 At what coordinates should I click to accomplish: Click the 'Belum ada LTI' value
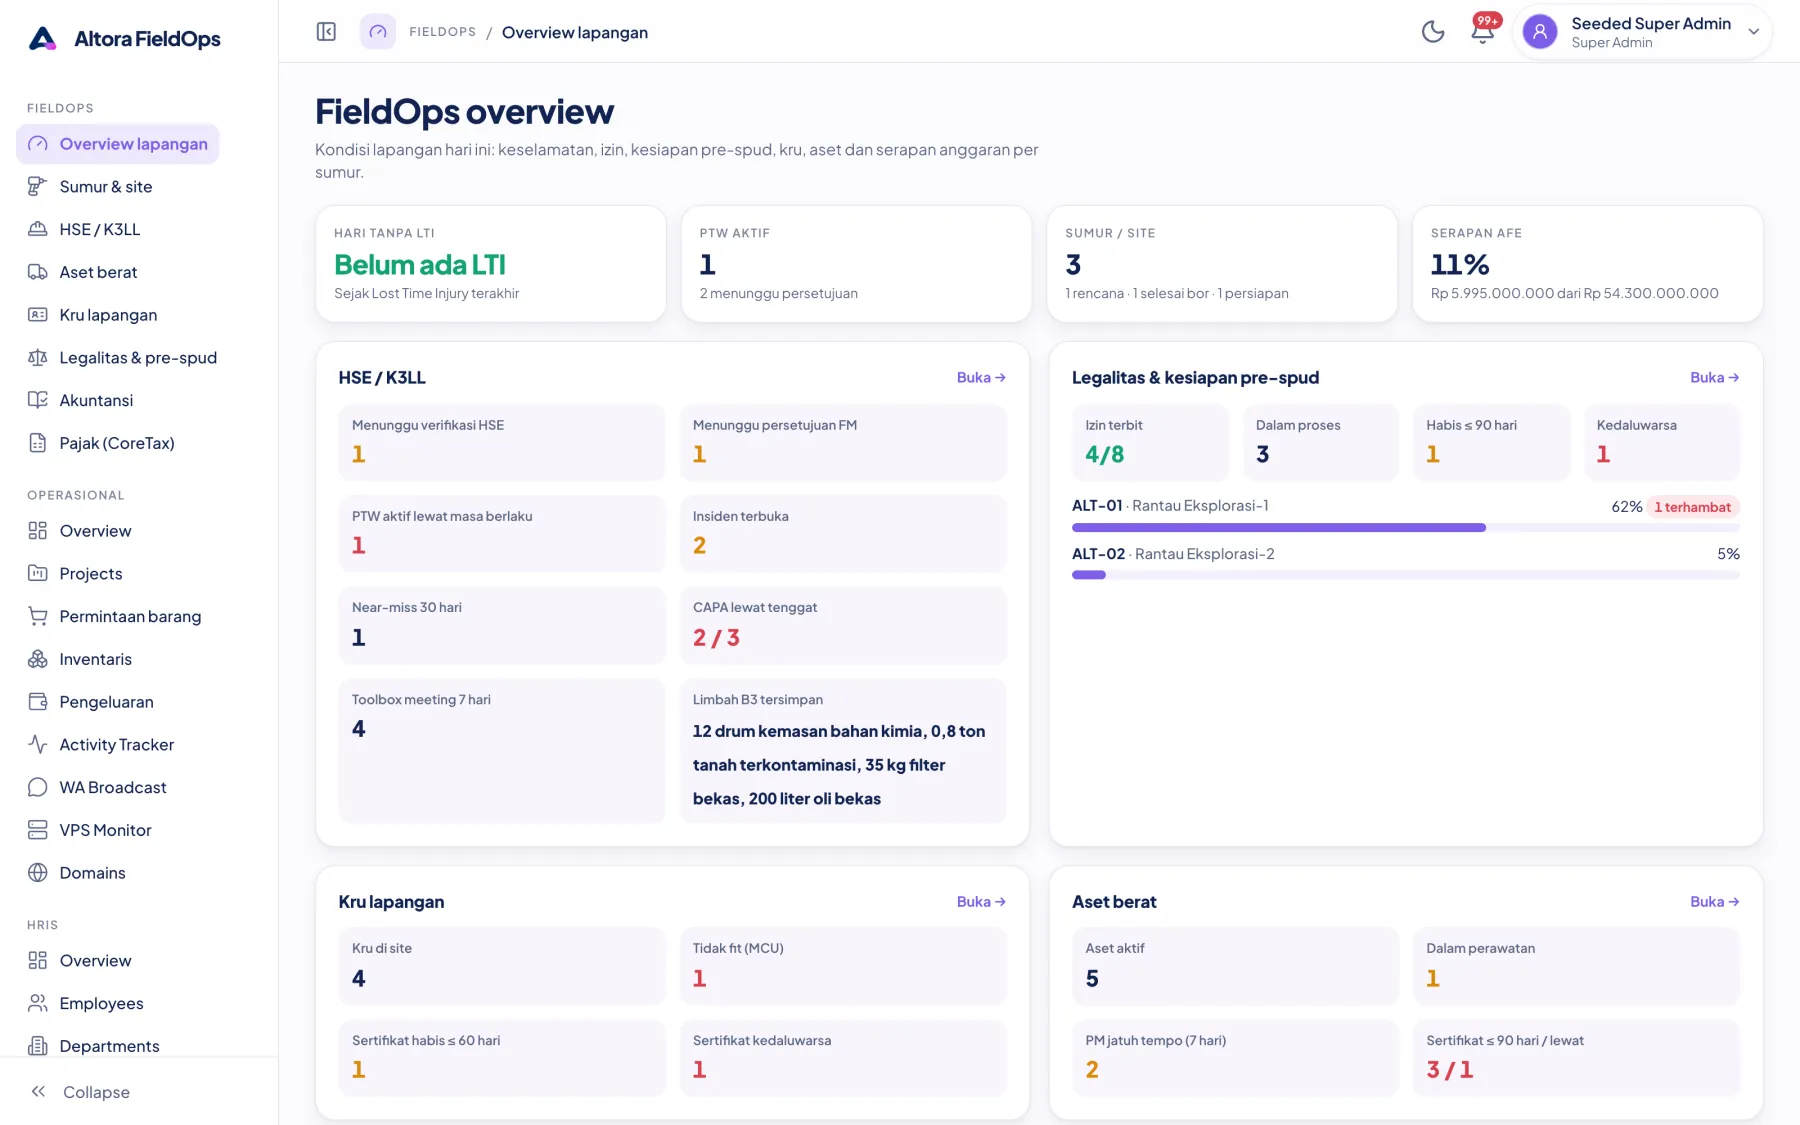pyautogui.click(x=420, y=265)
